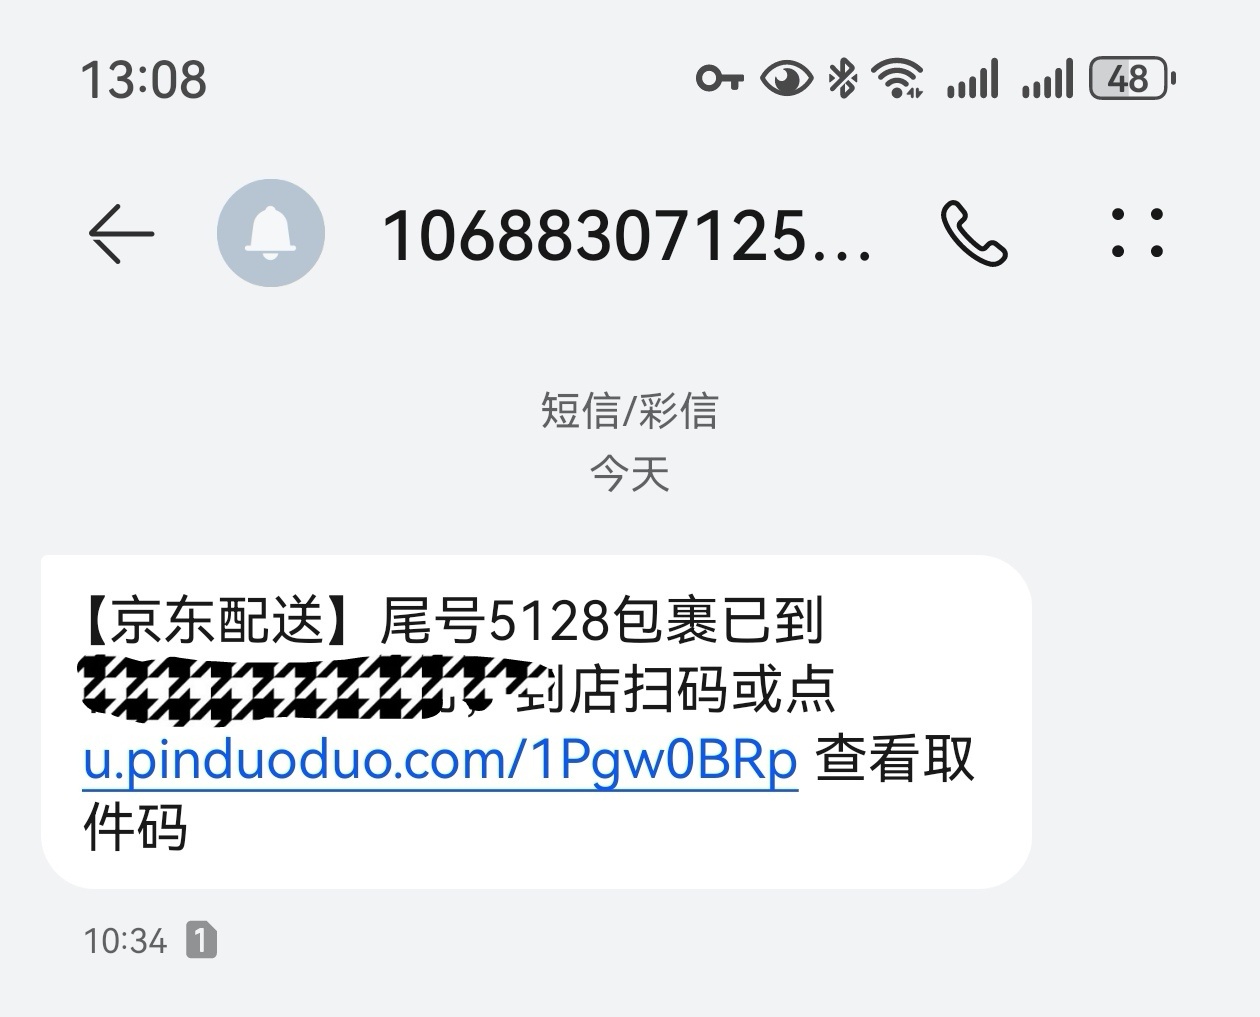The width and height of the screenshot is (1260, 1017).
Task: Open the four-dot more options menu
Action: (1137, 234)
